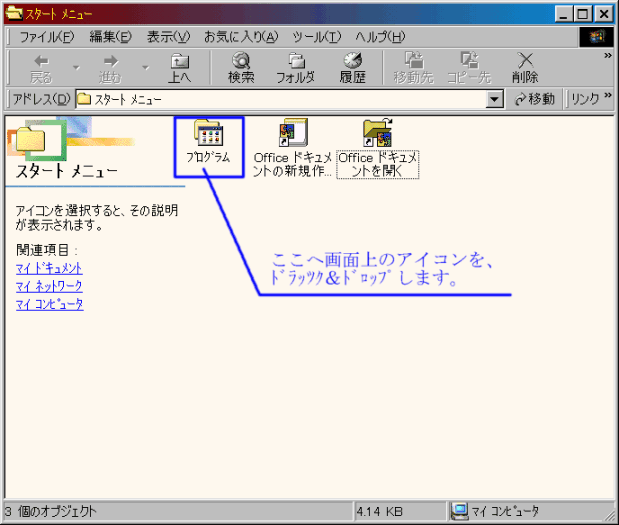Open the History (履歴) toolbar button
Viewport: 619px width, 525px height.
(x=352, y=68)
